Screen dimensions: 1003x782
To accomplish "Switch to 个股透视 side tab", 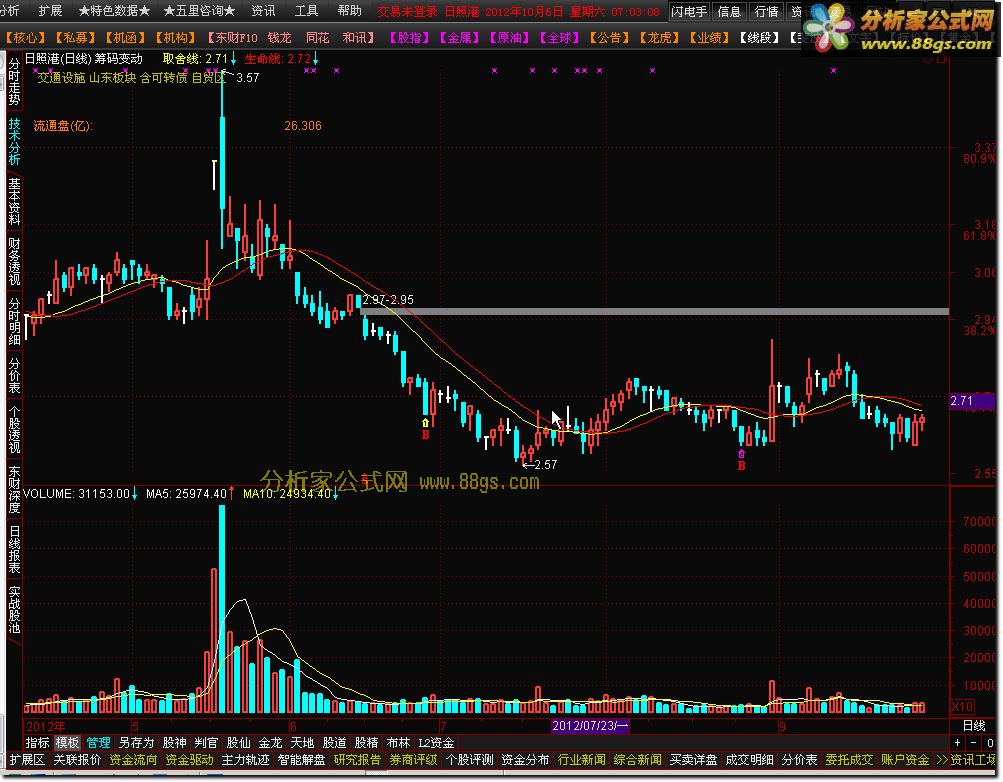I will pyautogui.click(x=14, y=429).
